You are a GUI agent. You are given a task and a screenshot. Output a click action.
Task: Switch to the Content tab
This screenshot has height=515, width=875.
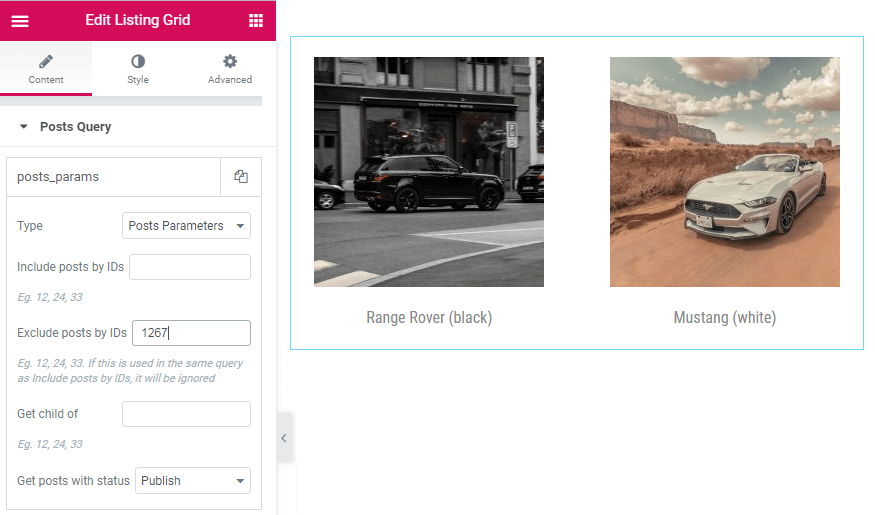coord(46,69)
